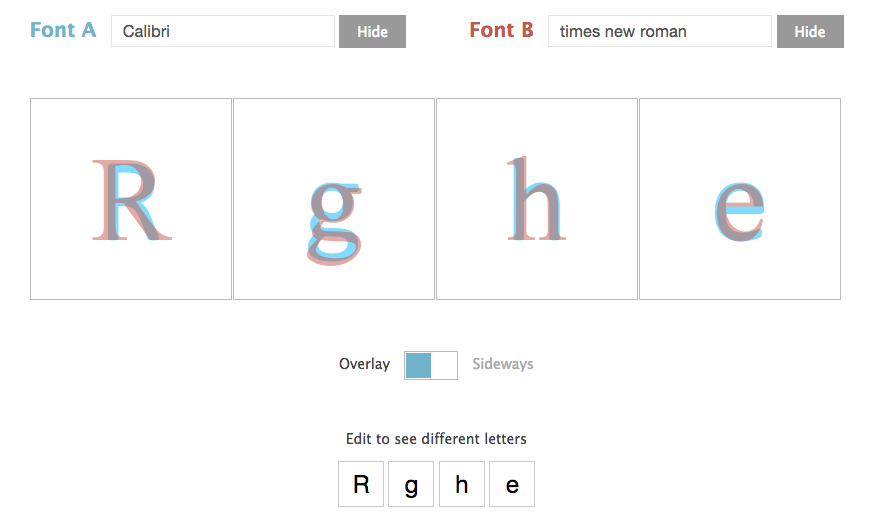Viewport: 869px width, 518px height.
Task: Click the Font B field with times new roman
Action: point(660,31)
